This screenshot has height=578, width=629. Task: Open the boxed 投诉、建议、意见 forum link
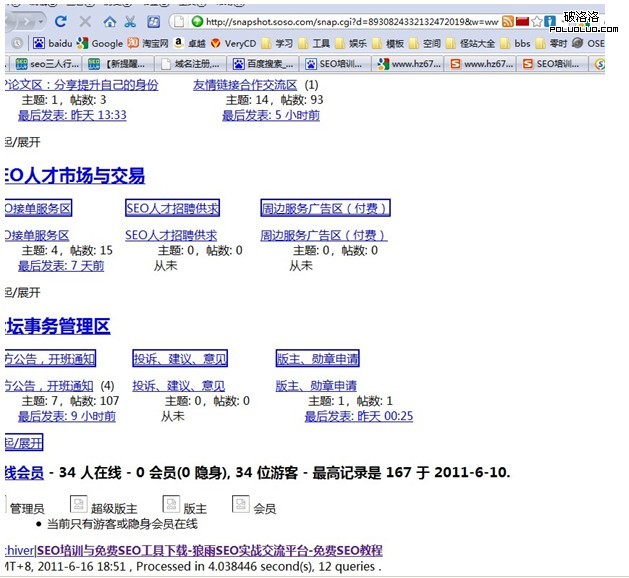pyautogui.click(x=180, y=358)
